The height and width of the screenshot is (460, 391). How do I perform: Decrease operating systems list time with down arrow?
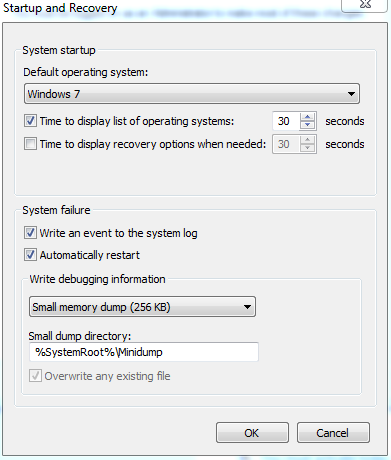click(x=308, y=125)
